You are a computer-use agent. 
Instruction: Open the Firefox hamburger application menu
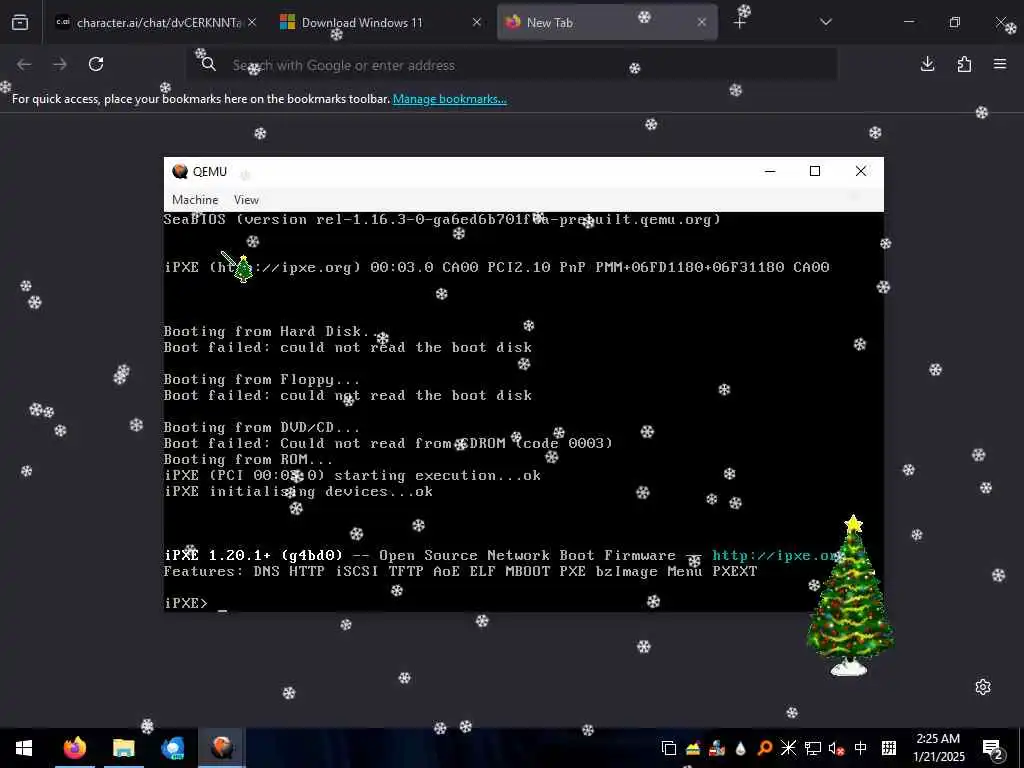click(x=1000, y=64)
